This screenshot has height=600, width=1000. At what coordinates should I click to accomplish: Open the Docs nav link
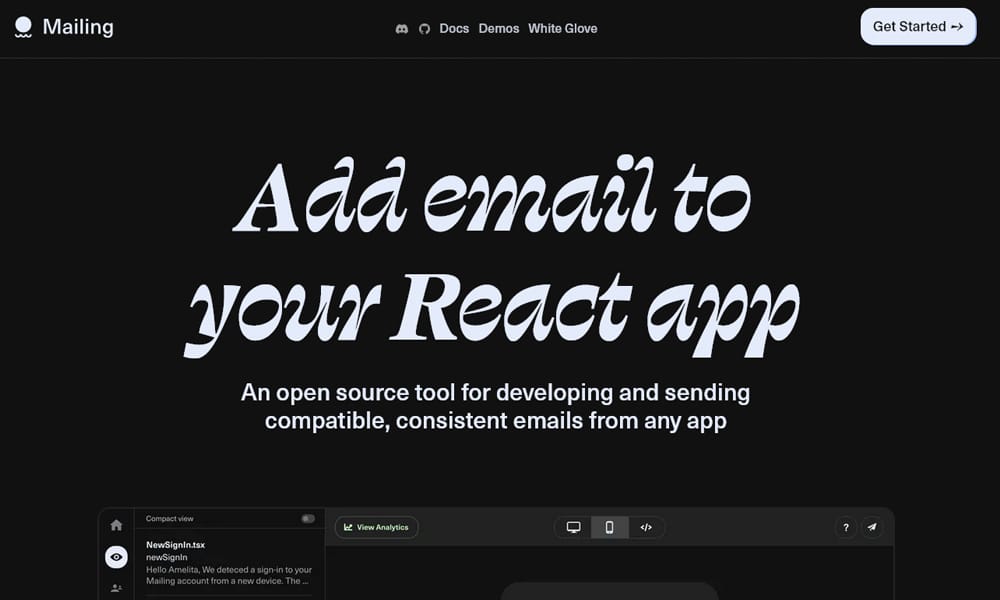pos(454,29)
